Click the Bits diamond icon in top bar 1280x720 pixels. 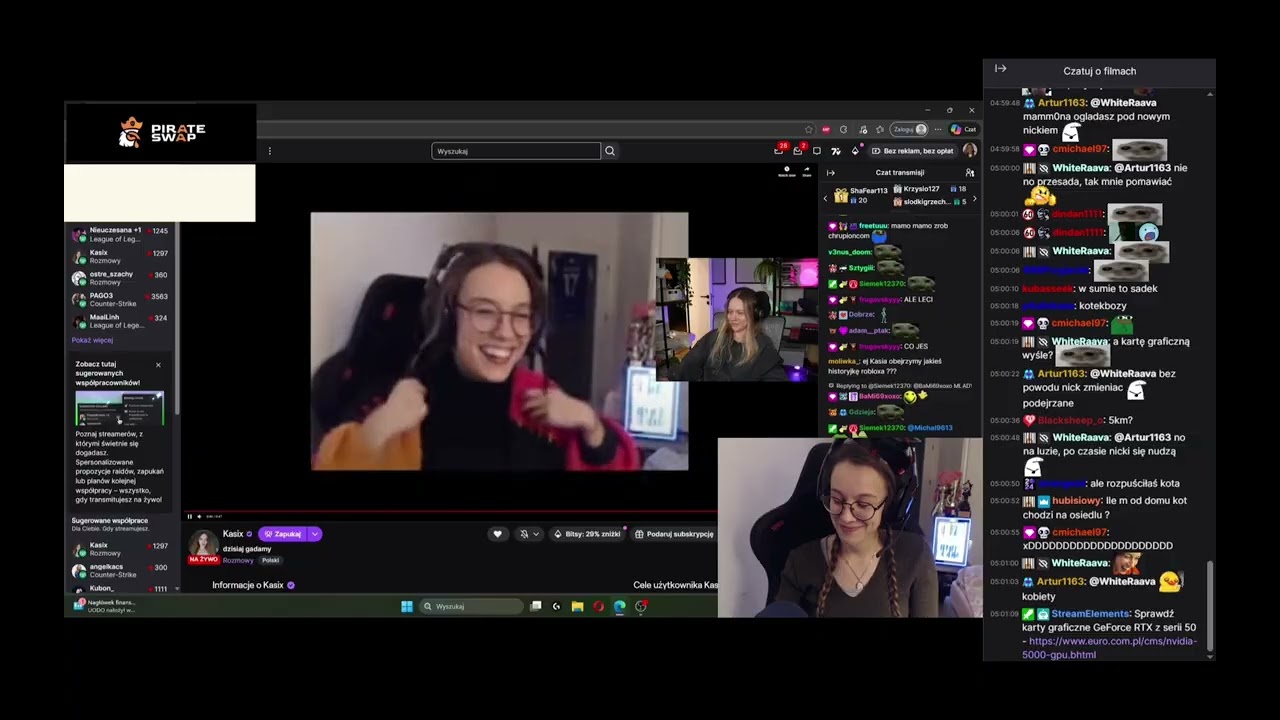[x=855, y=151]
